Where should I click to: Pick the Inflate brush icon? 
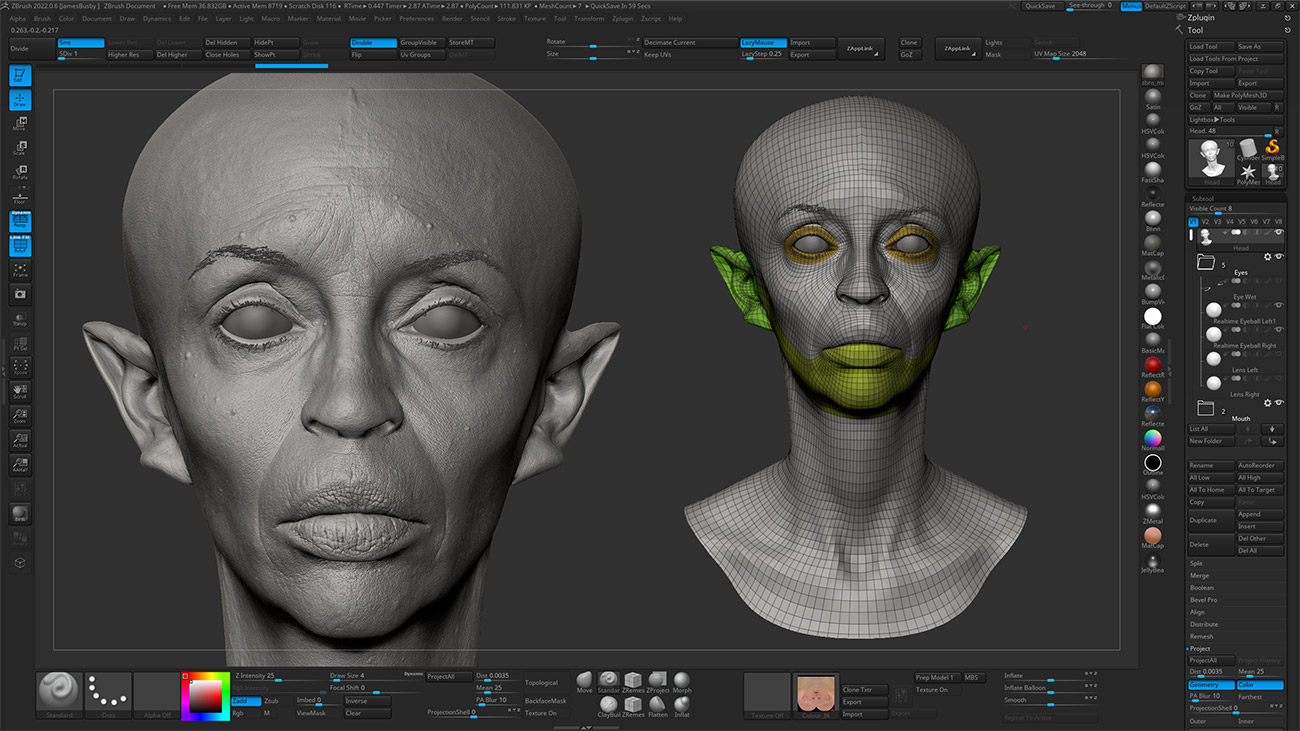point(682,707)
